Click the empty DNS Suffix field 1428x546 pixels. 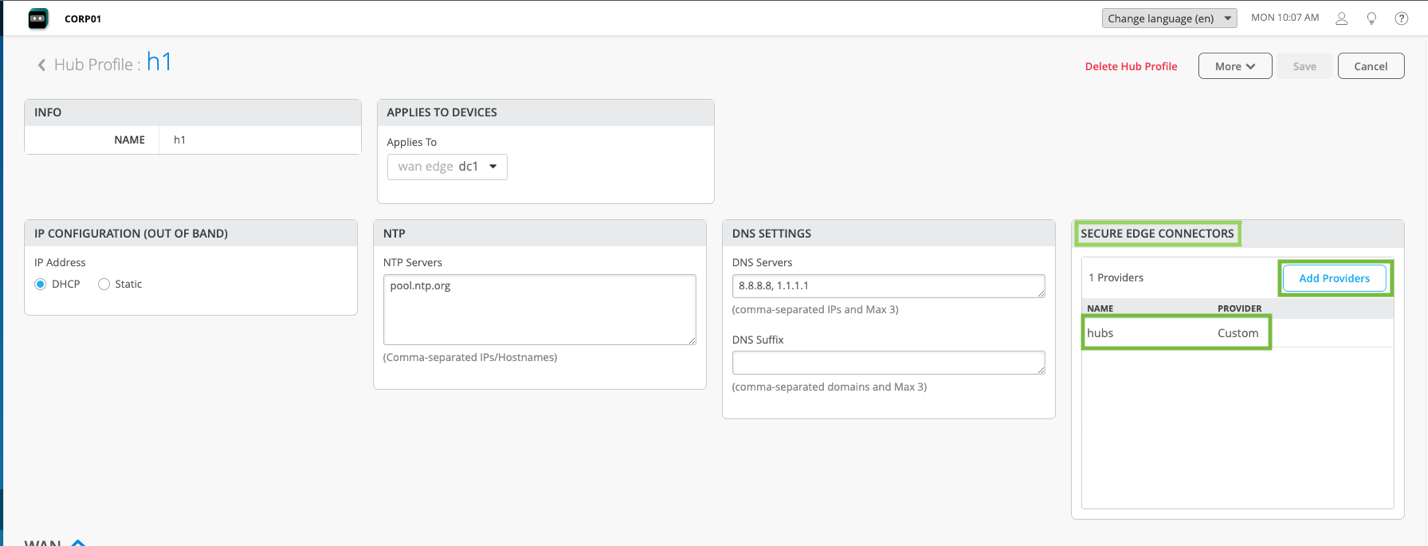pos(888,362)
